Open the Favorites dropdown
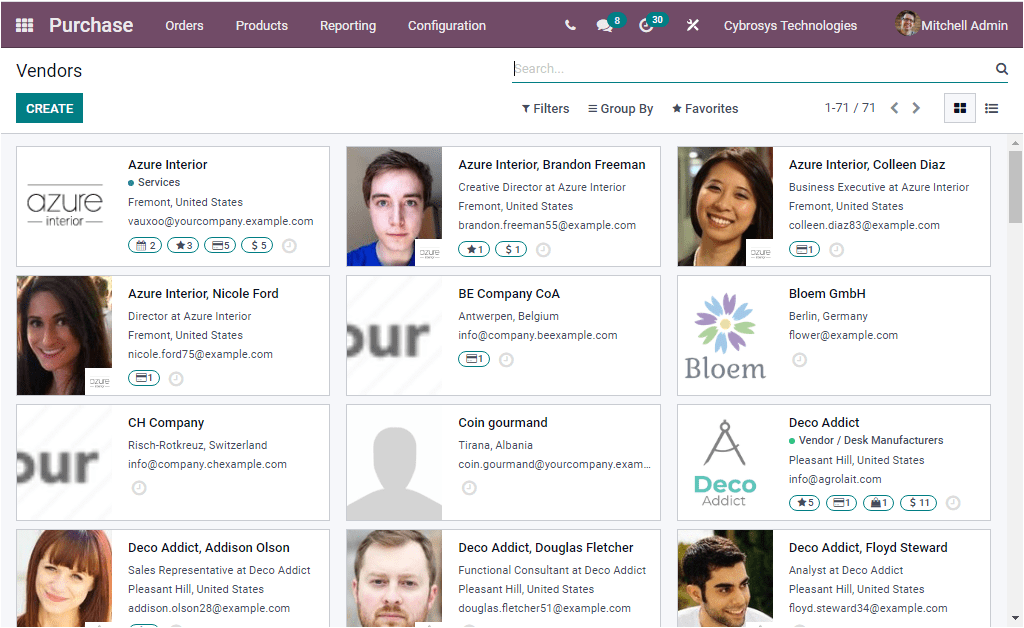 tap(704, 108)
